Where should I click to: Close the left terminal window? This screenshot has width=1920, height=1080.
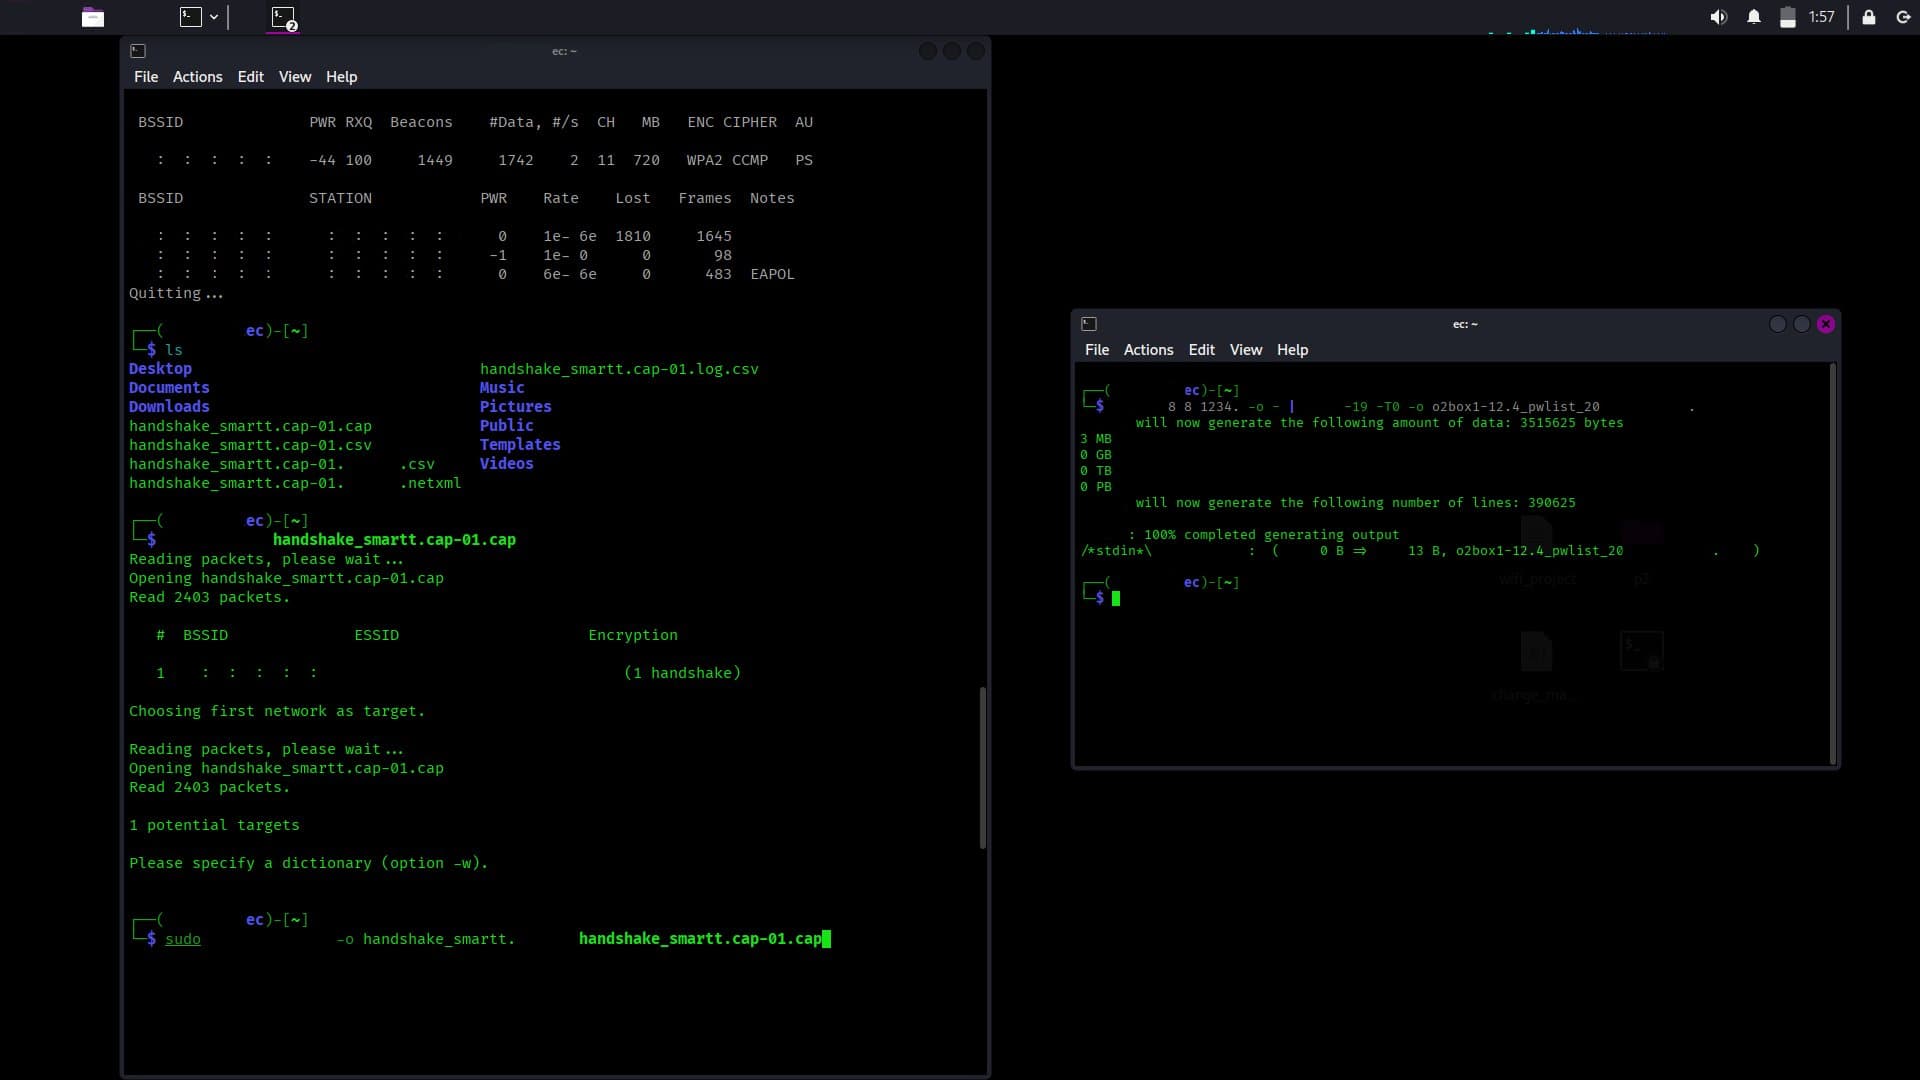[976, 51]
